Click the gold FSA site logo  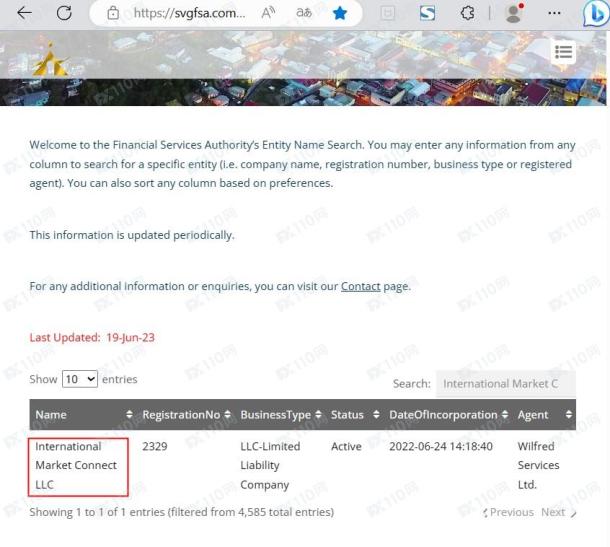pos(50,60)
